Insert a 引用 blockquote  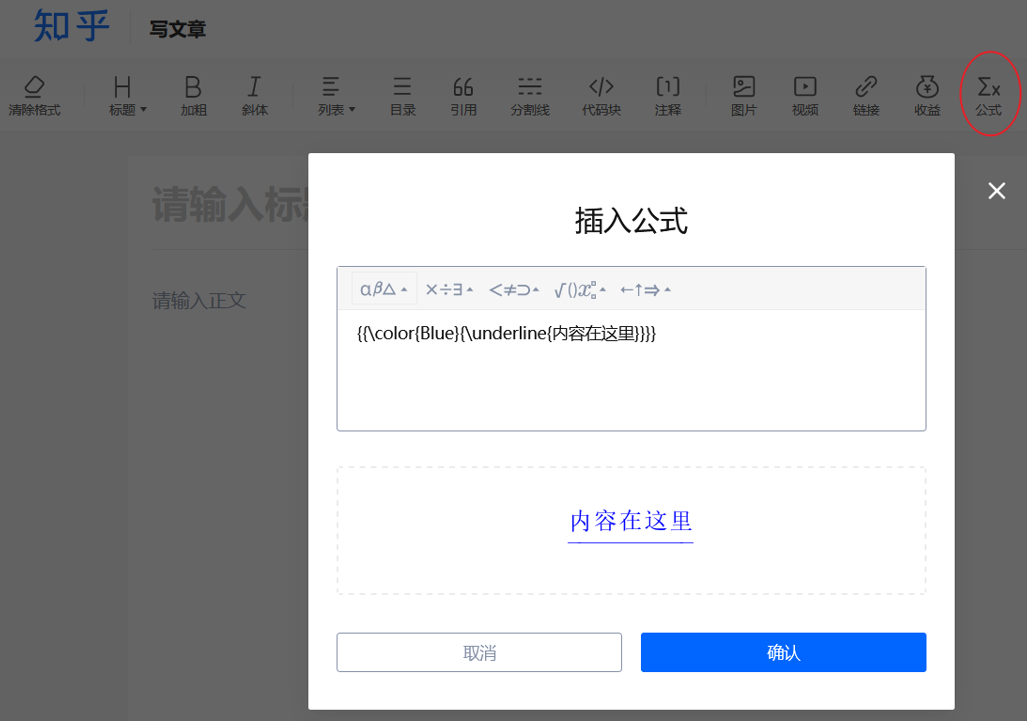463,96
